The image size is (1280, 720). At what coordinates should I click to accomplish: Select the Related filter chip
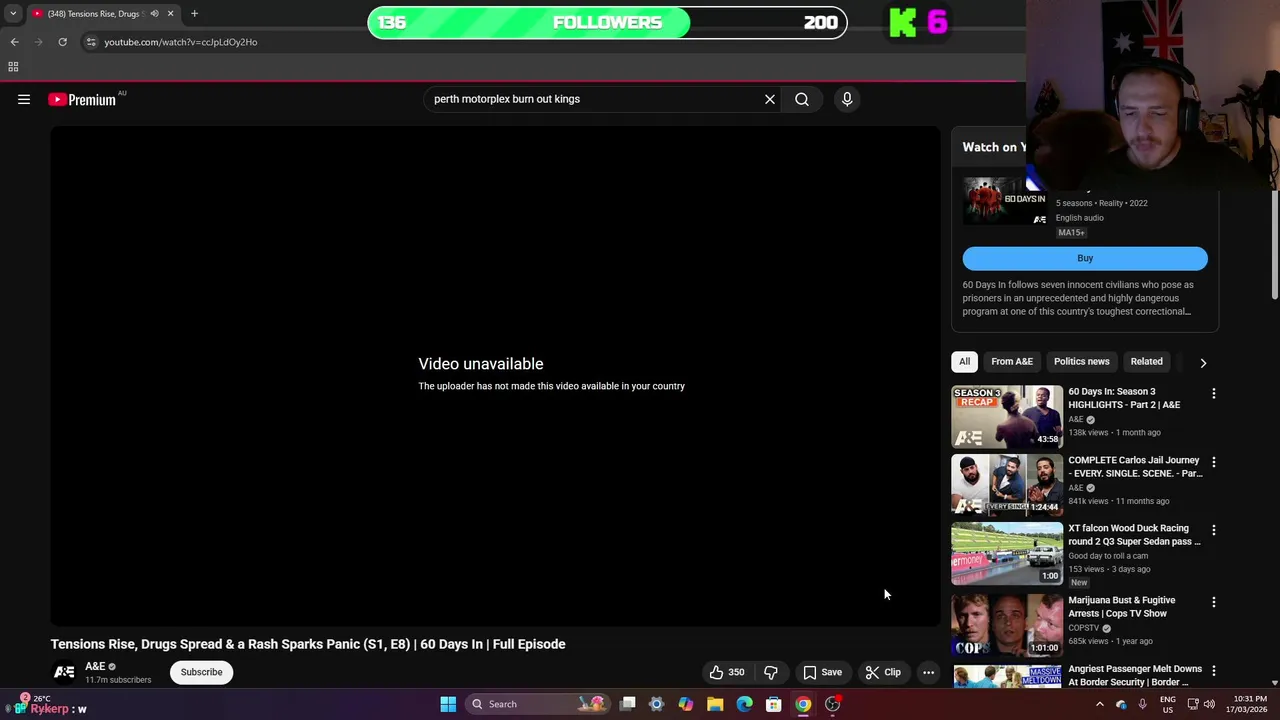pos(1146,361)
